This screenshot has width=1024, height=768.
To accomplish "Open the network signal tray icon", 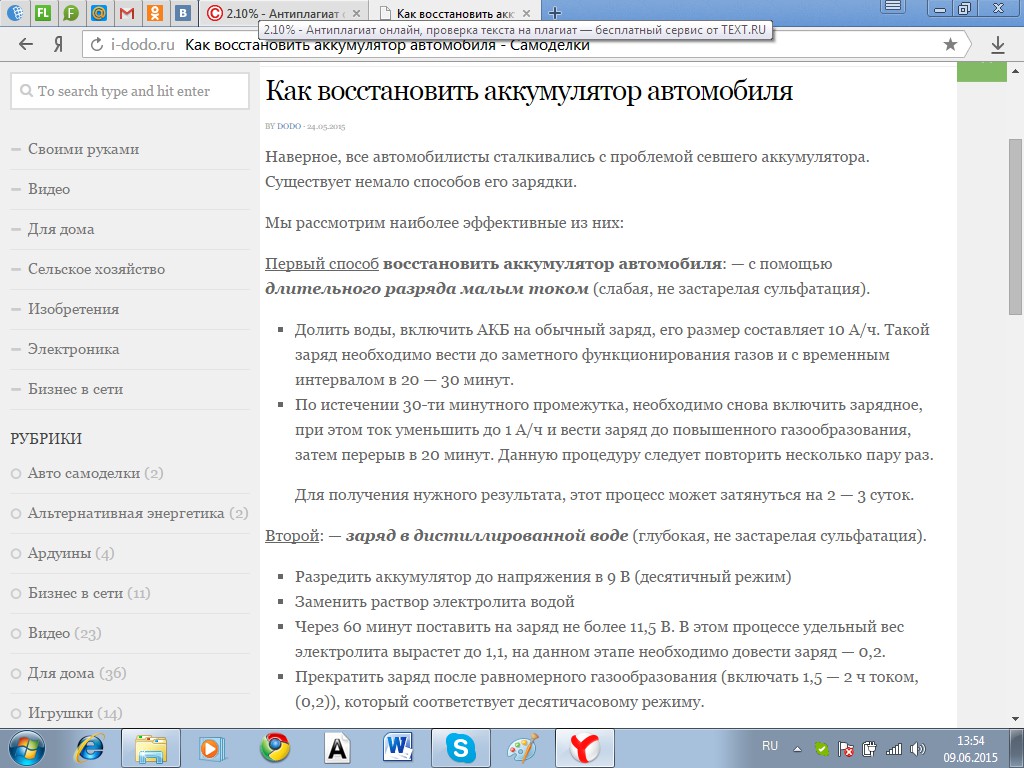I will 893,750.
